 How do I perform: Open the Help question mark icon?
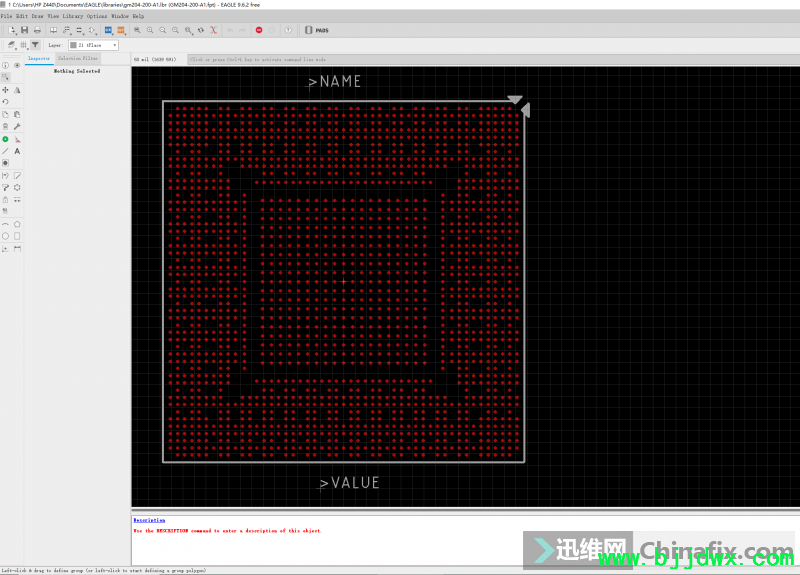[288, 30]
